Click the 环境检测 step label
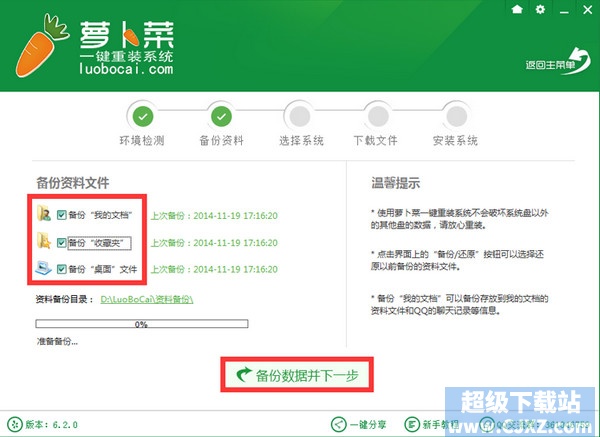 click(142, 141)
